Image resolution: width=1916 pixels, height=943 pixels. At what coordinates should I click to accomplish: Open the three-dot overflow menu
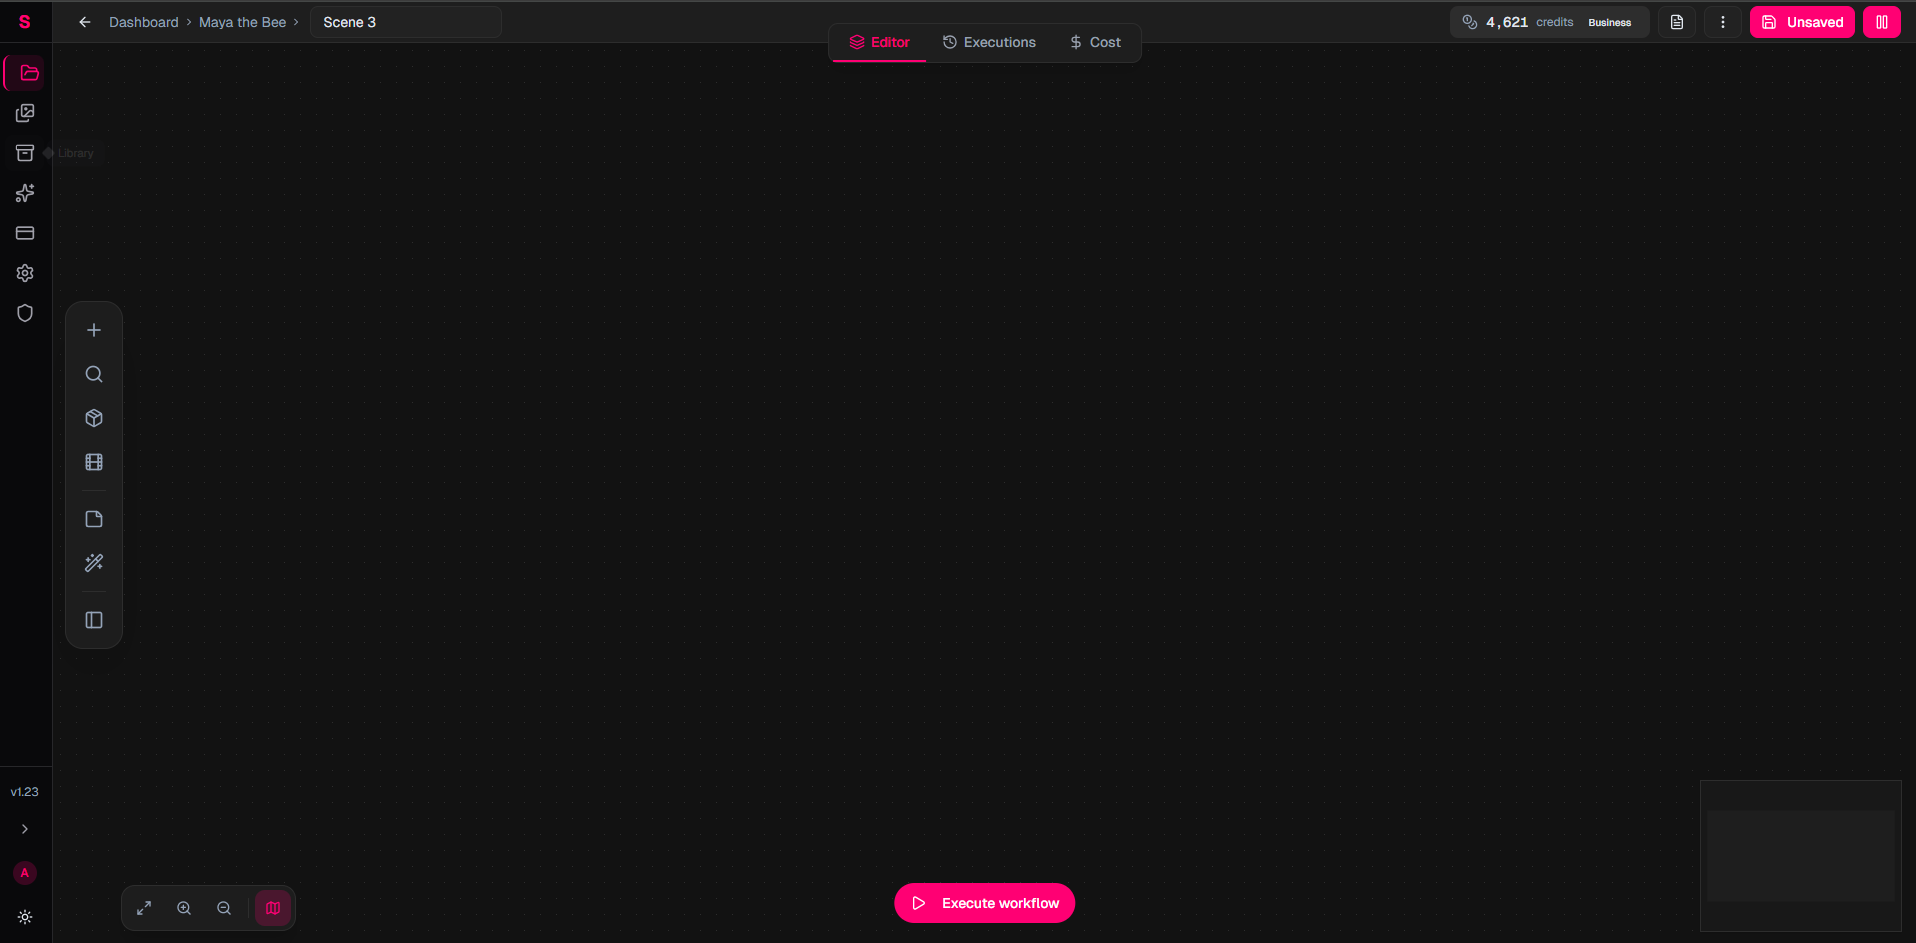pyautogui.click(x=1722, y=21)
